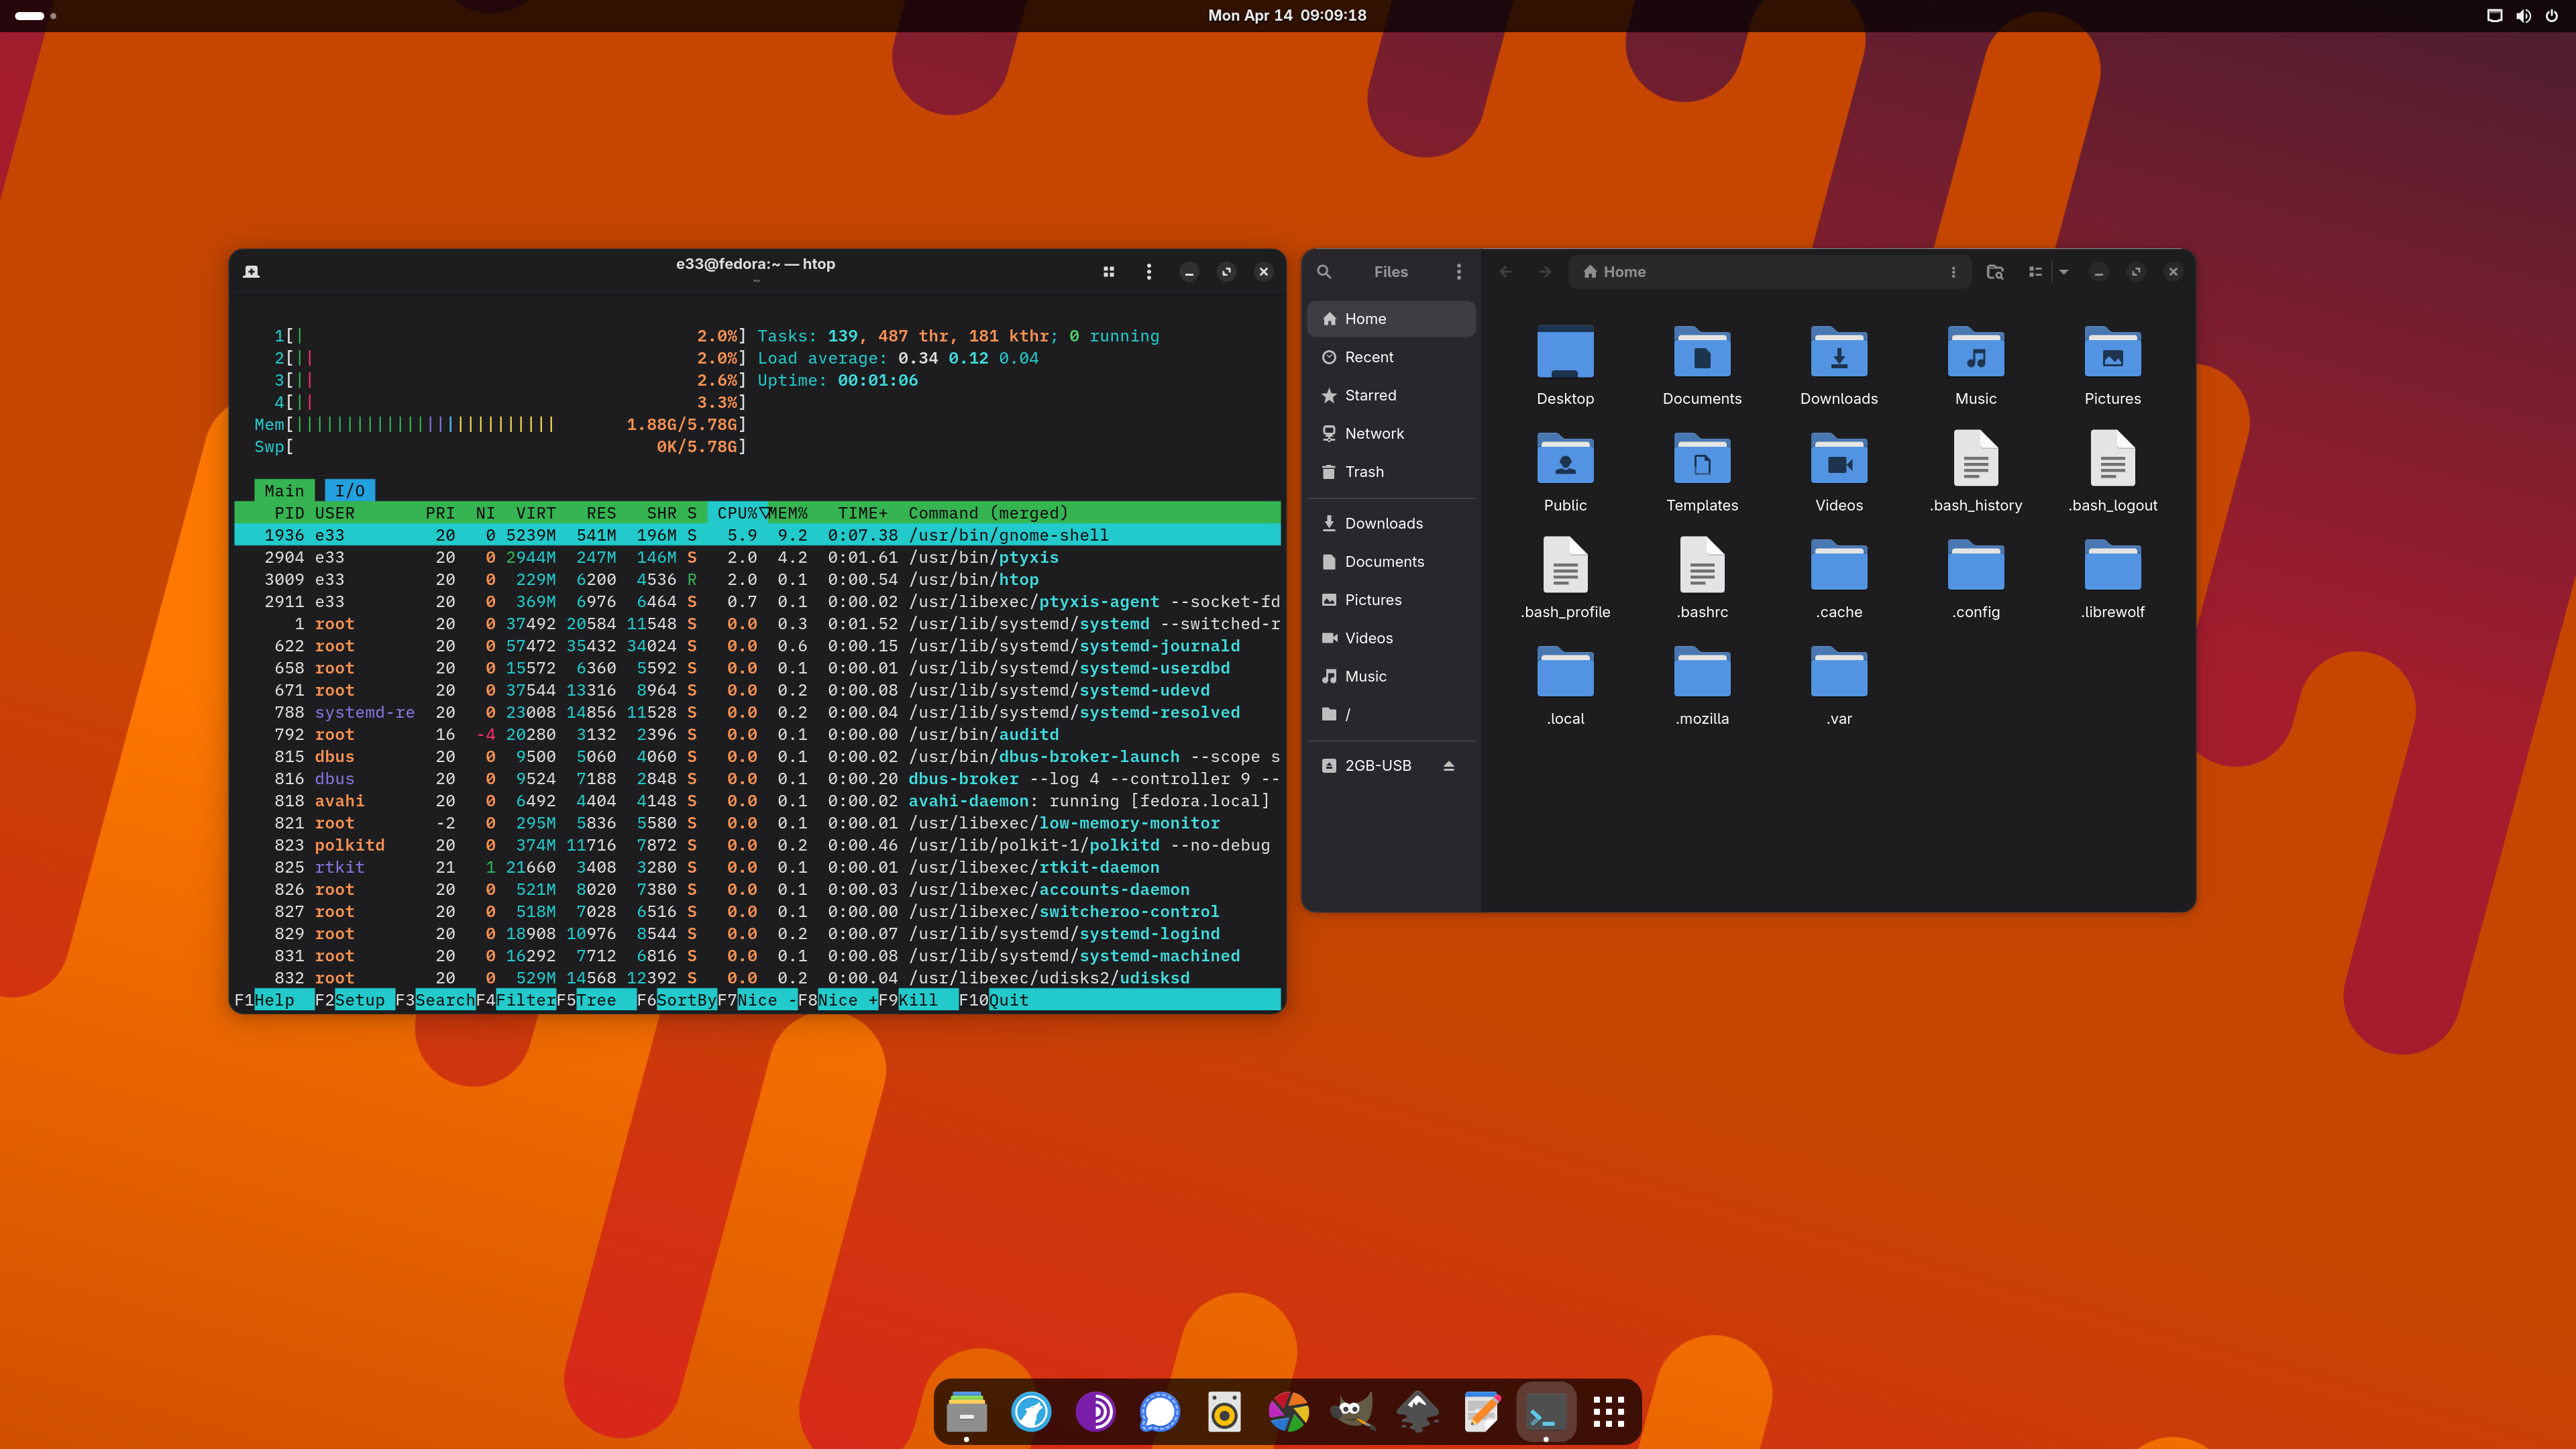Sort htop by MEM% column header
Screen dimensions: 2576x1449
[788, 513]
